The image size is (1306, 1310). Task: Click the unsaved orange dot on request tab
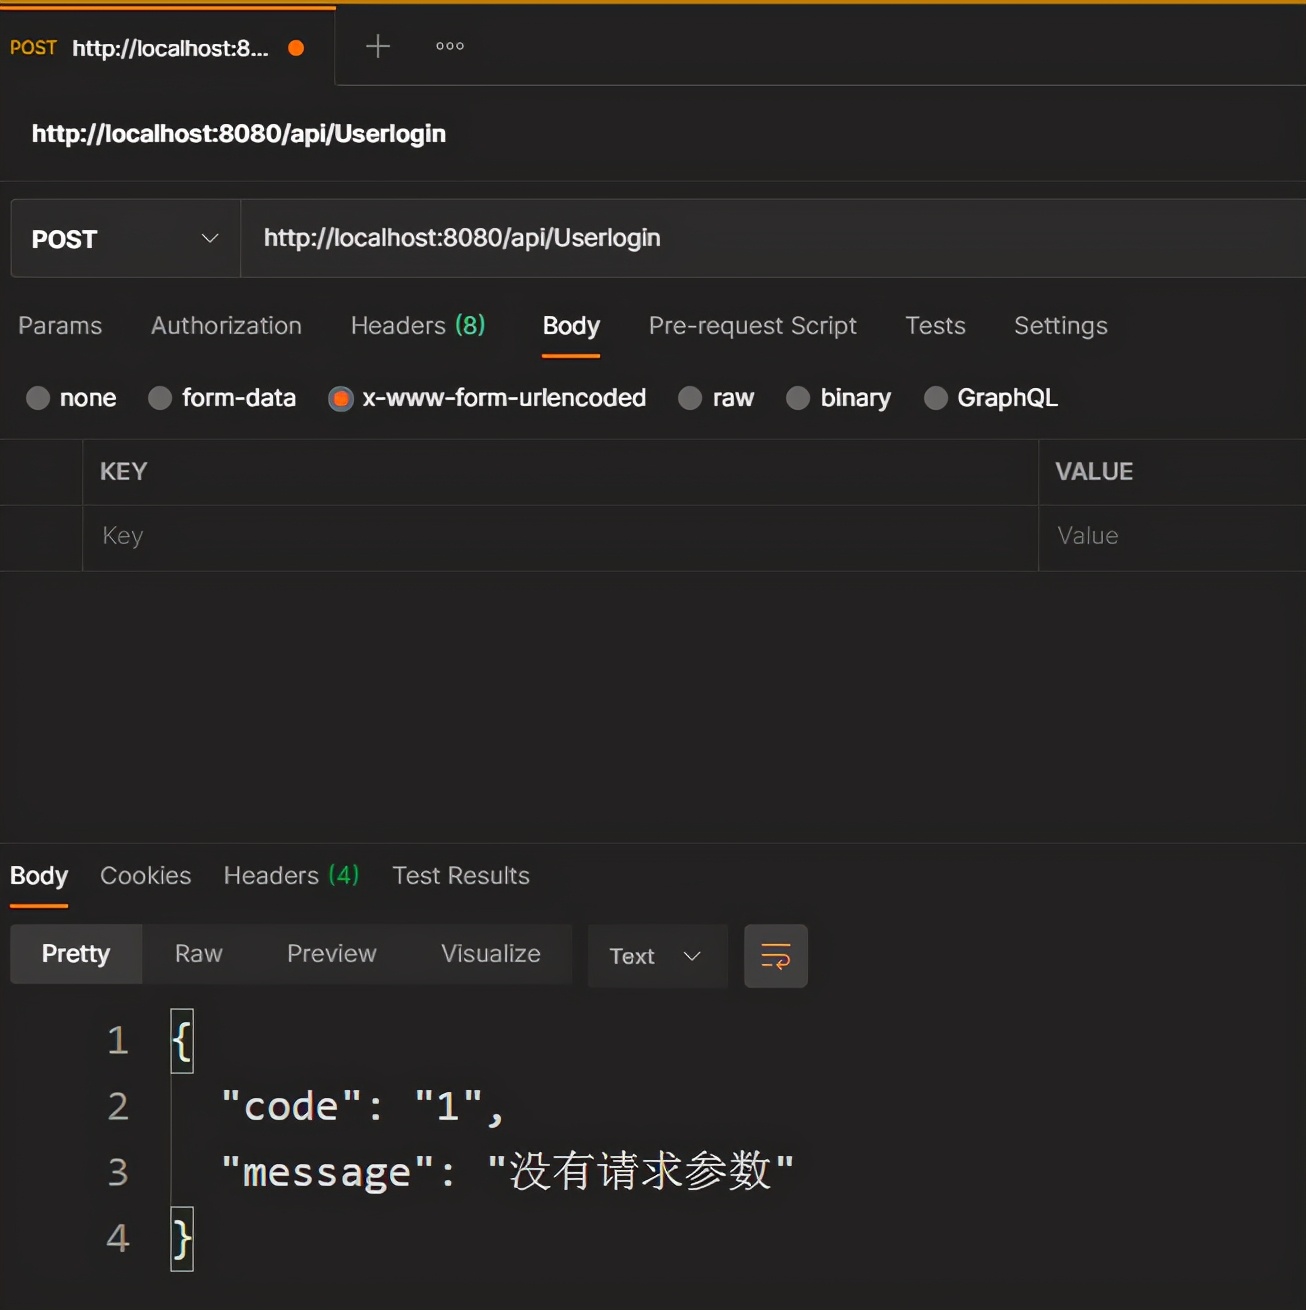pos(296,48)
